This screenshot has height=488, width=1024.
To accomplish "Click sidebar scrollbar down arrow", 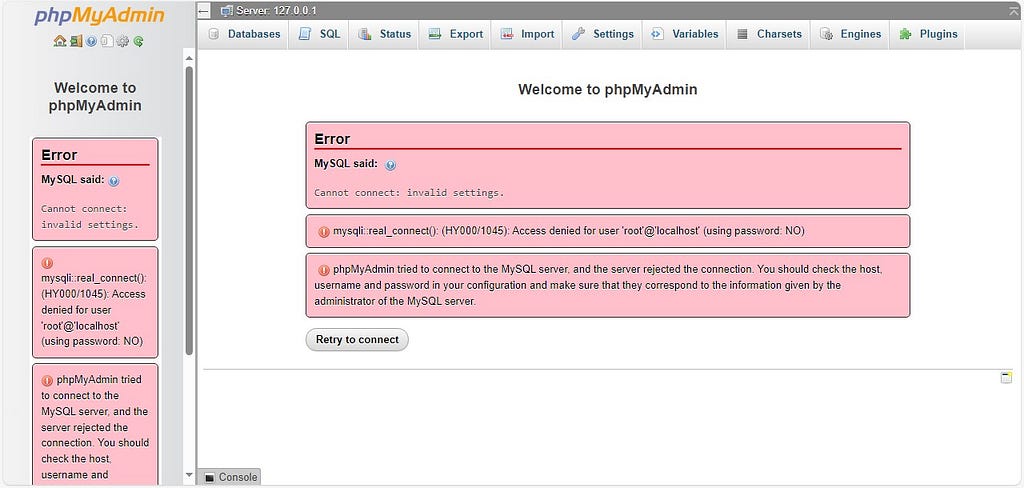I will click(x=189, y=475).
